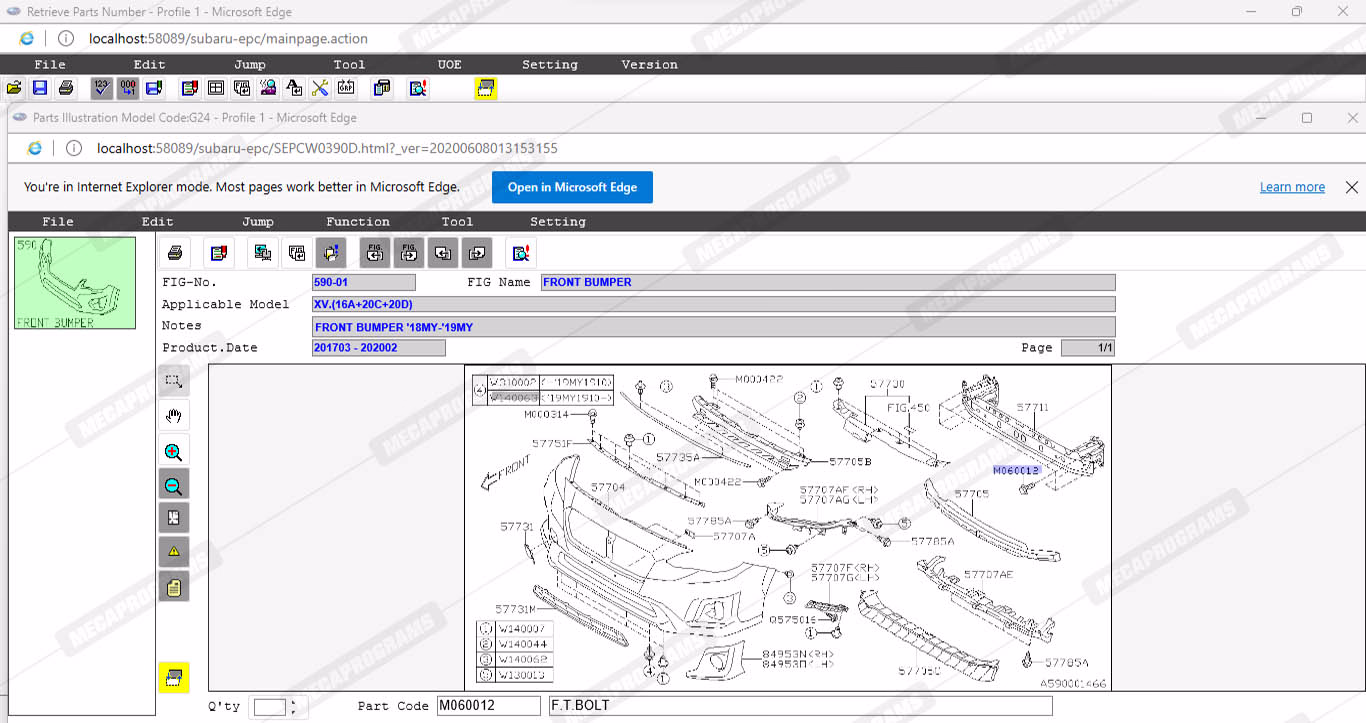Click the yellow warning triangle icon
This screenshot has width=1366, height=723.
point(174,551)
